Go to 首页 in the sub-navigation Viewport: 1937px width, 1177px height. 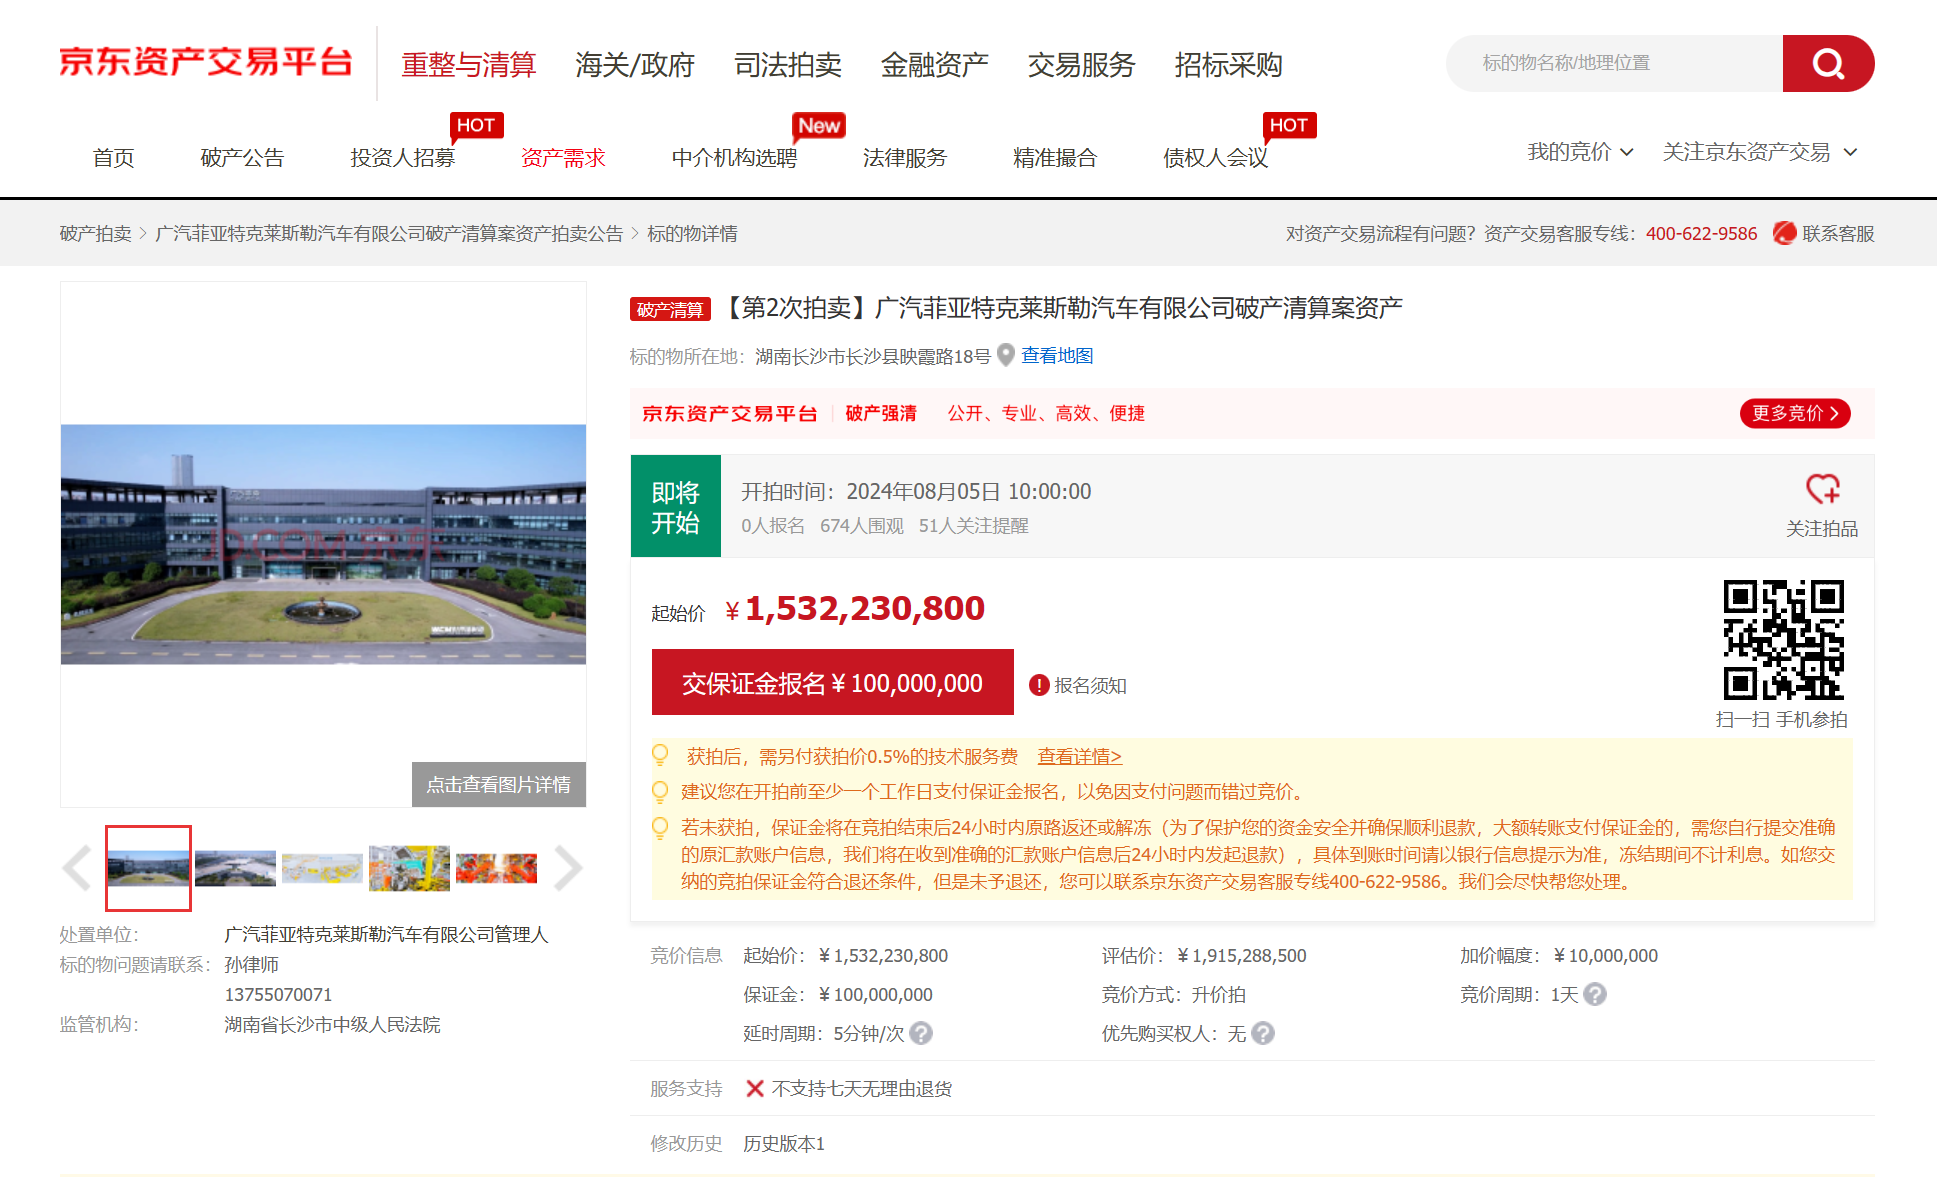(113, 158)
